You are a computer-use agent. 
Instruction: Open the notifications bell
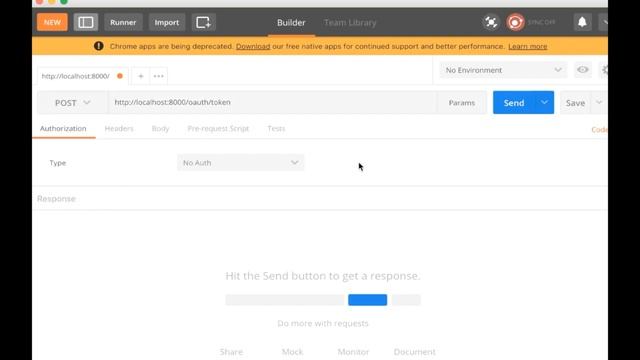click(582, 22)
